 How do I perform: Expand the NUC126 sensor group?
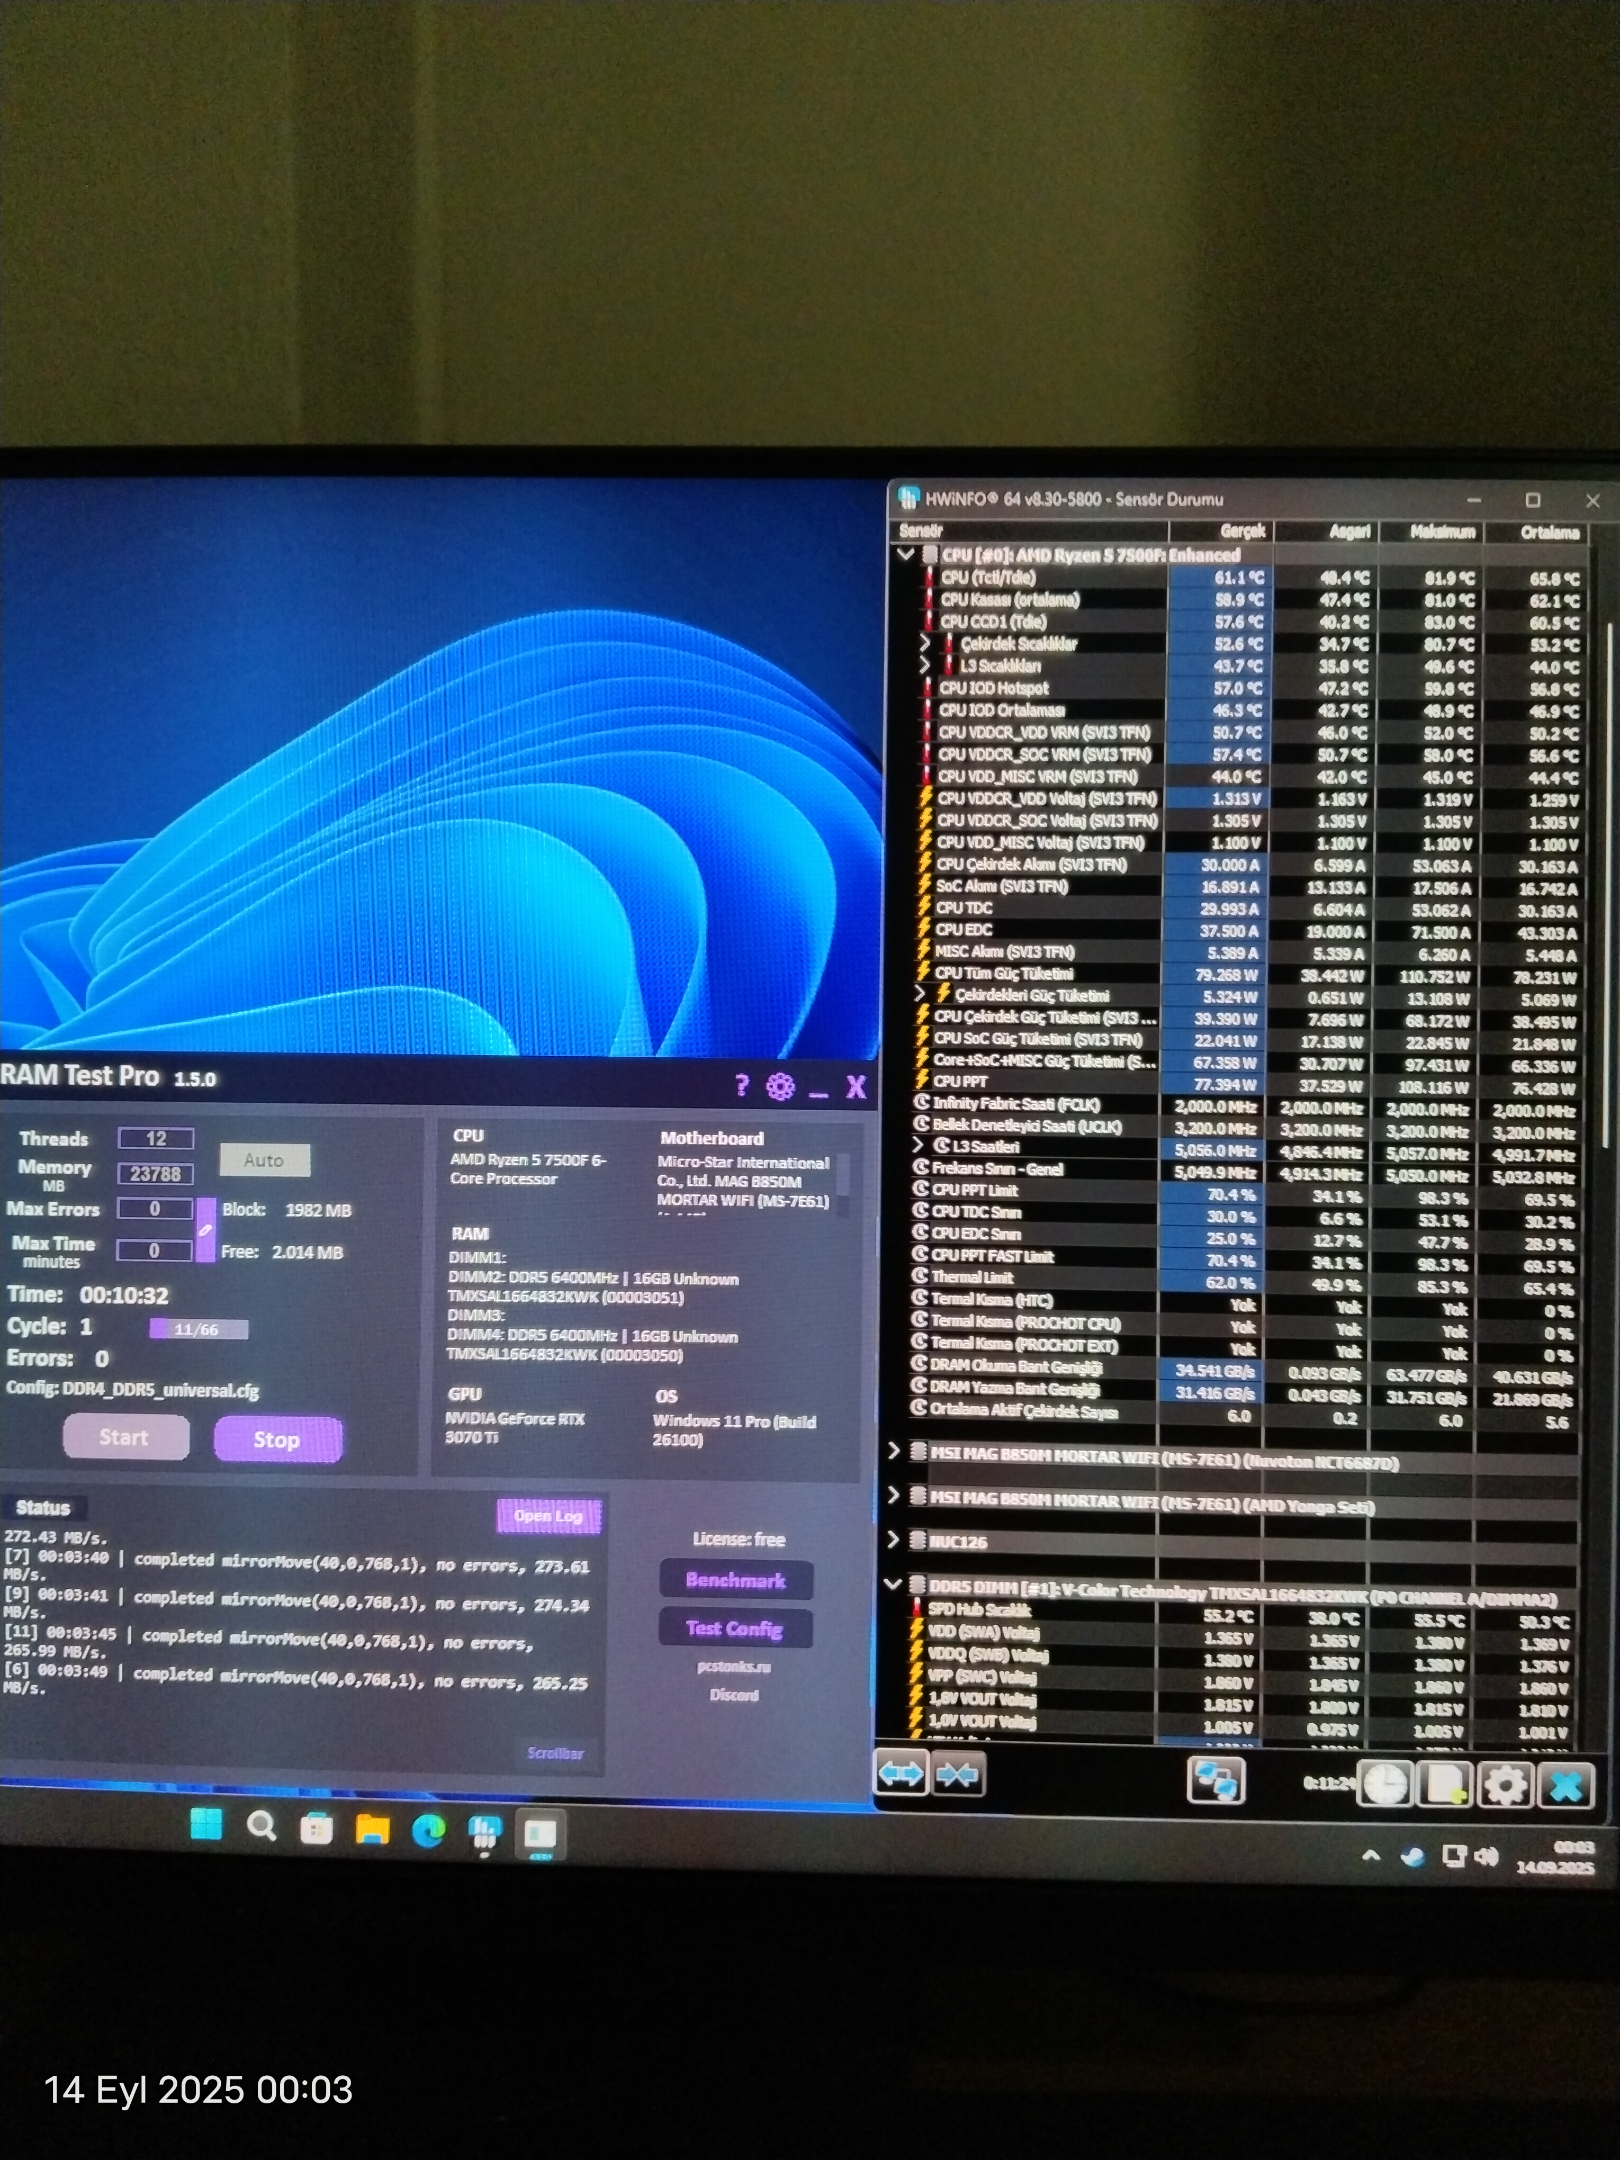click(x=893, y=1540)
